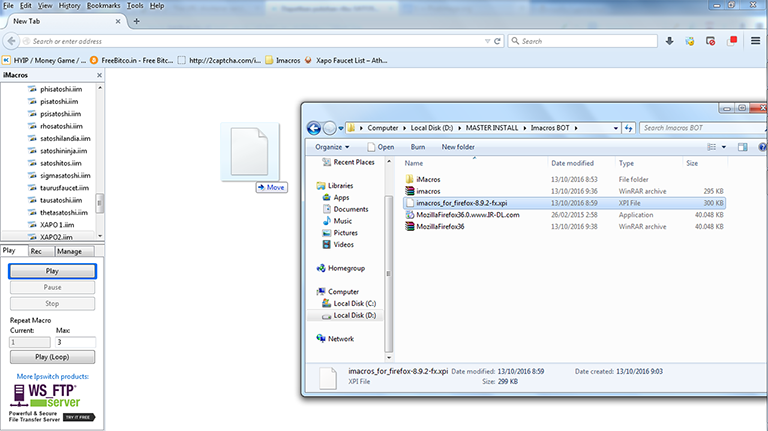Select MozillaFirefox36 WinRAR archive
Screen dimensions: 768x431
[564, 226]
